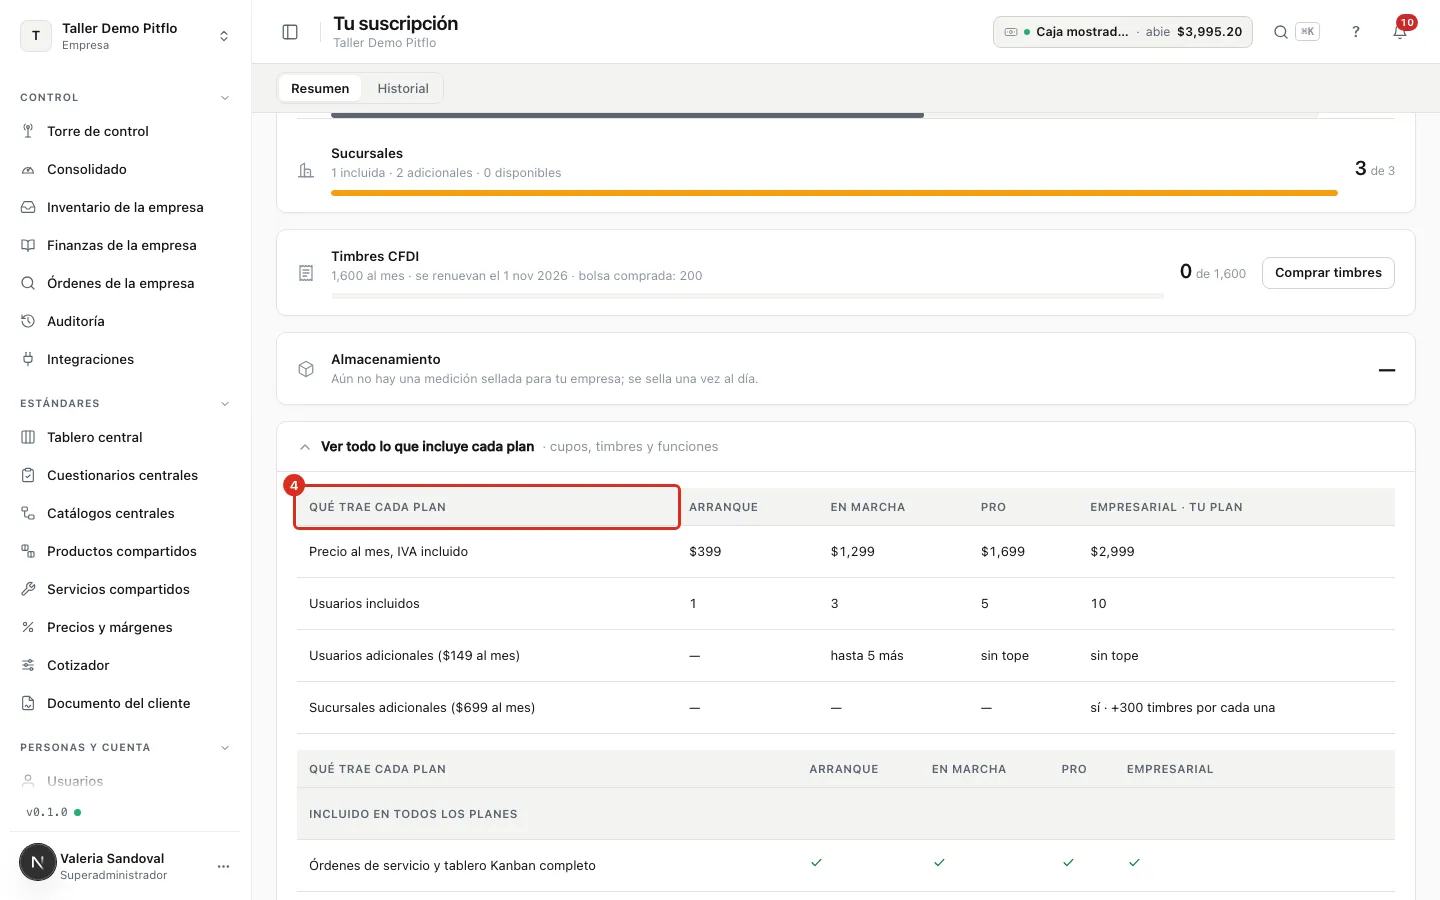Click the Comprar timbres button
The image size is (1440, 900).
1328,273
